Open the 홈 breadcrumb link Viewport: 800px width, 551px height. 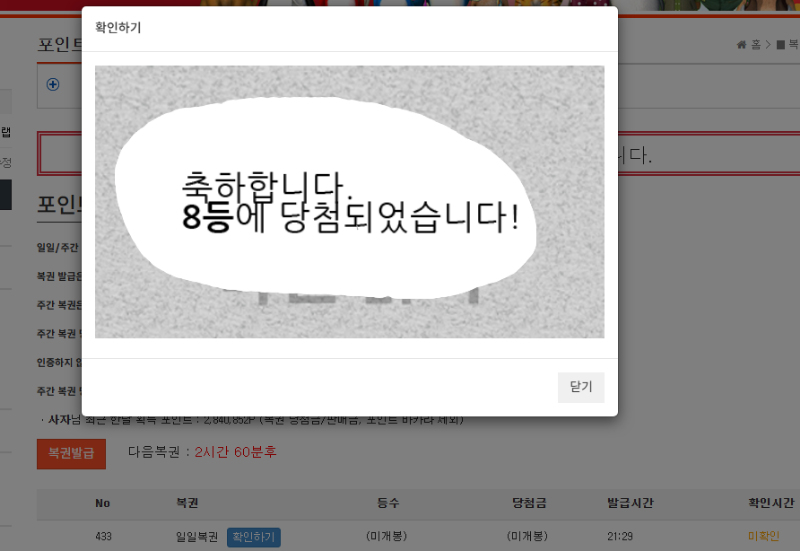[x=756, y=45]
